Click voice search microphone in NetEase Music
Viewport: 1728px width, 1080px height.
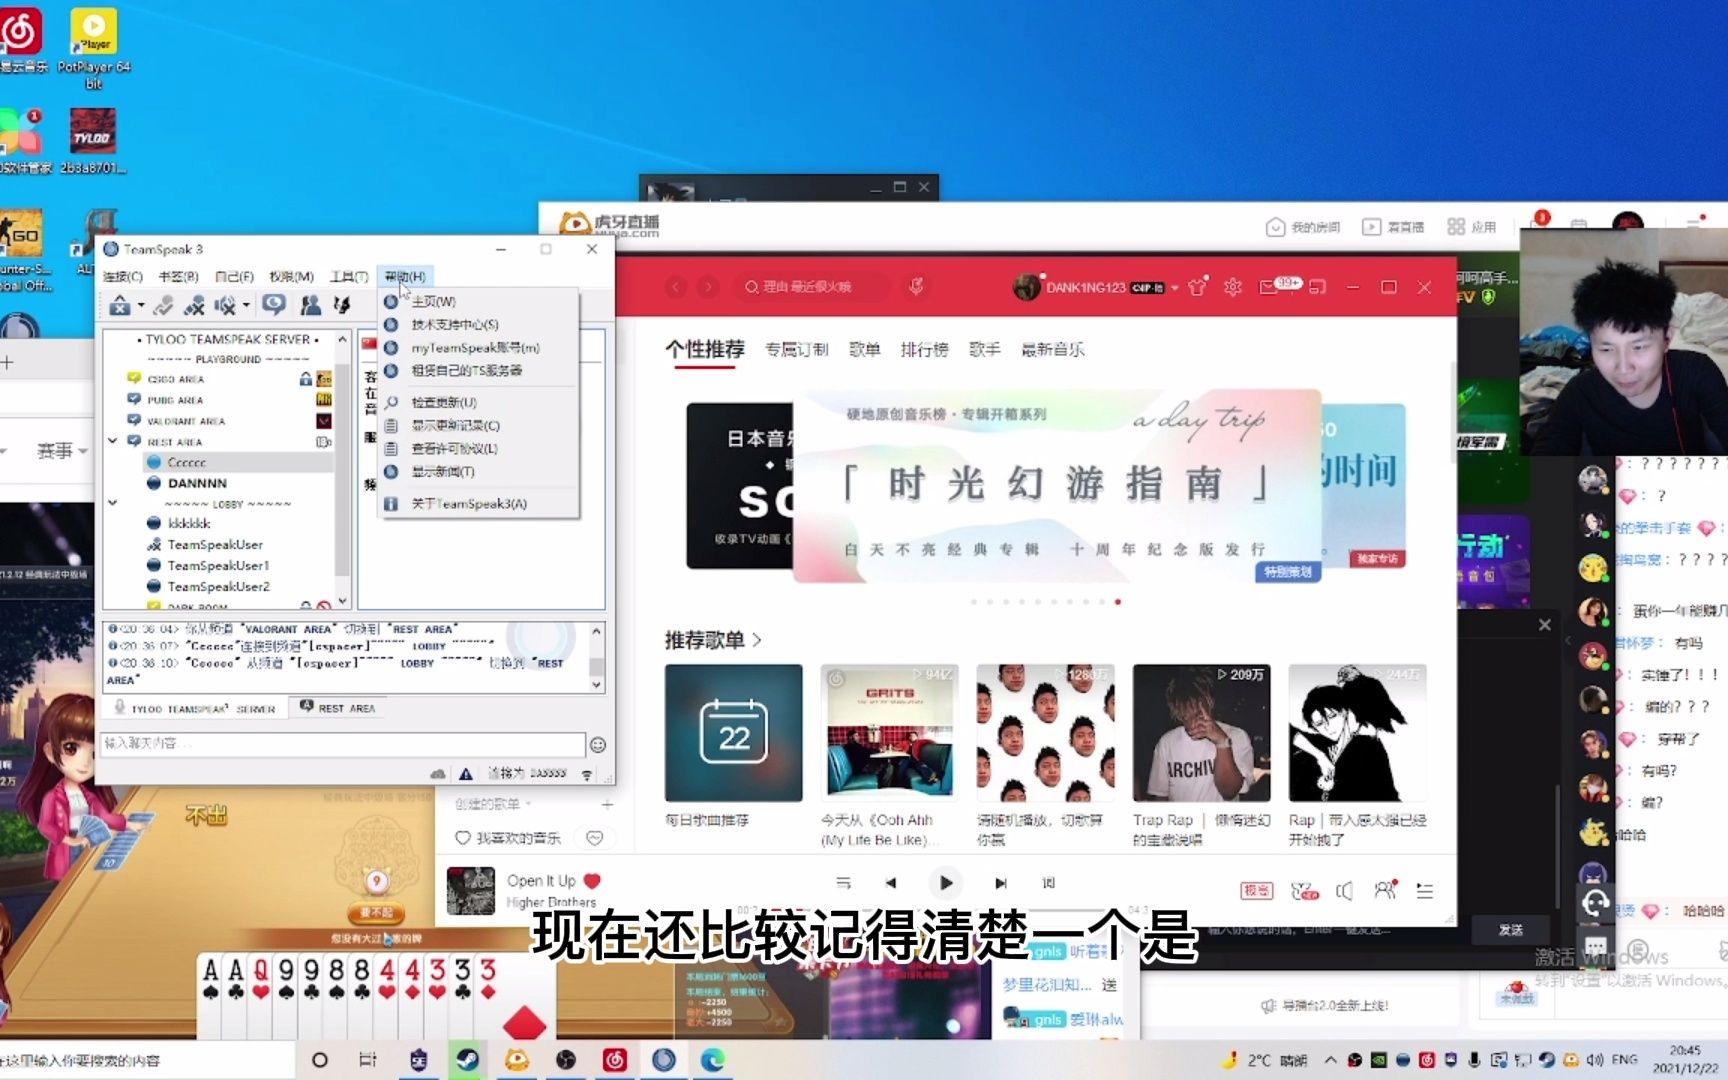pos(916,287)
